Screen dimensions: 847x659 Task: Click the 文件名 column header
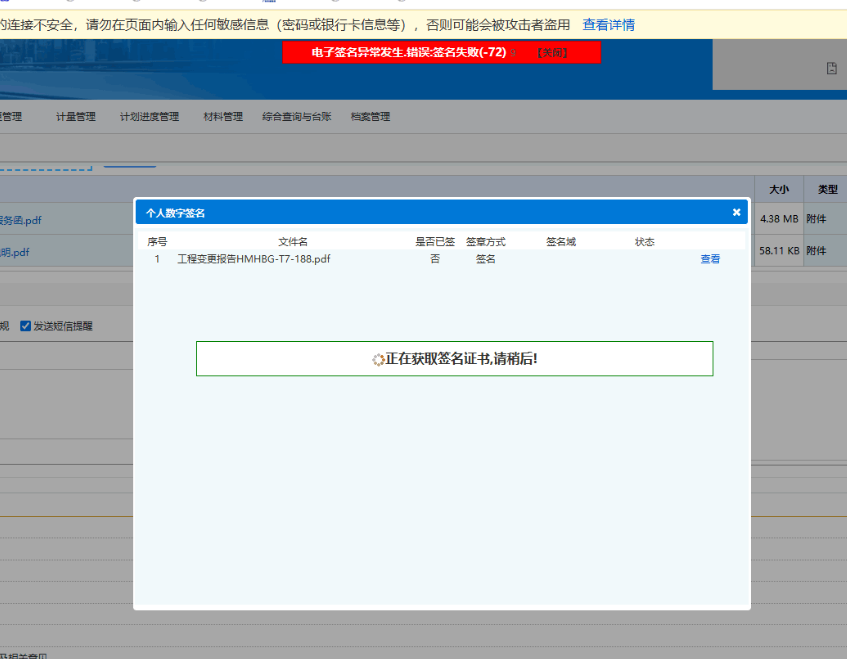point(293,242)
